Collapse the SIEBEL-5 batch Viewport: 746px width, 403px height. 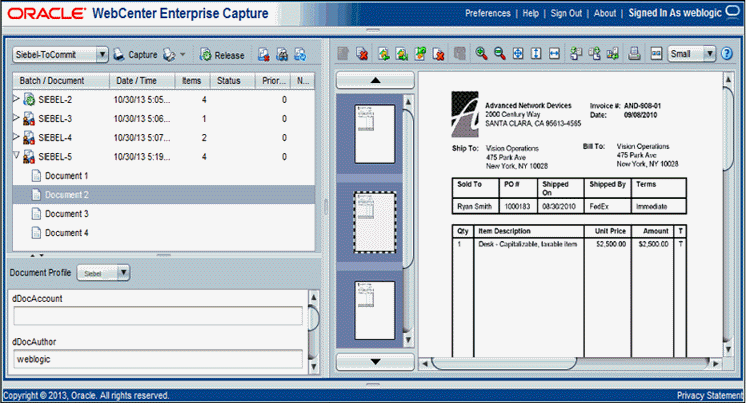coord(16,156)
